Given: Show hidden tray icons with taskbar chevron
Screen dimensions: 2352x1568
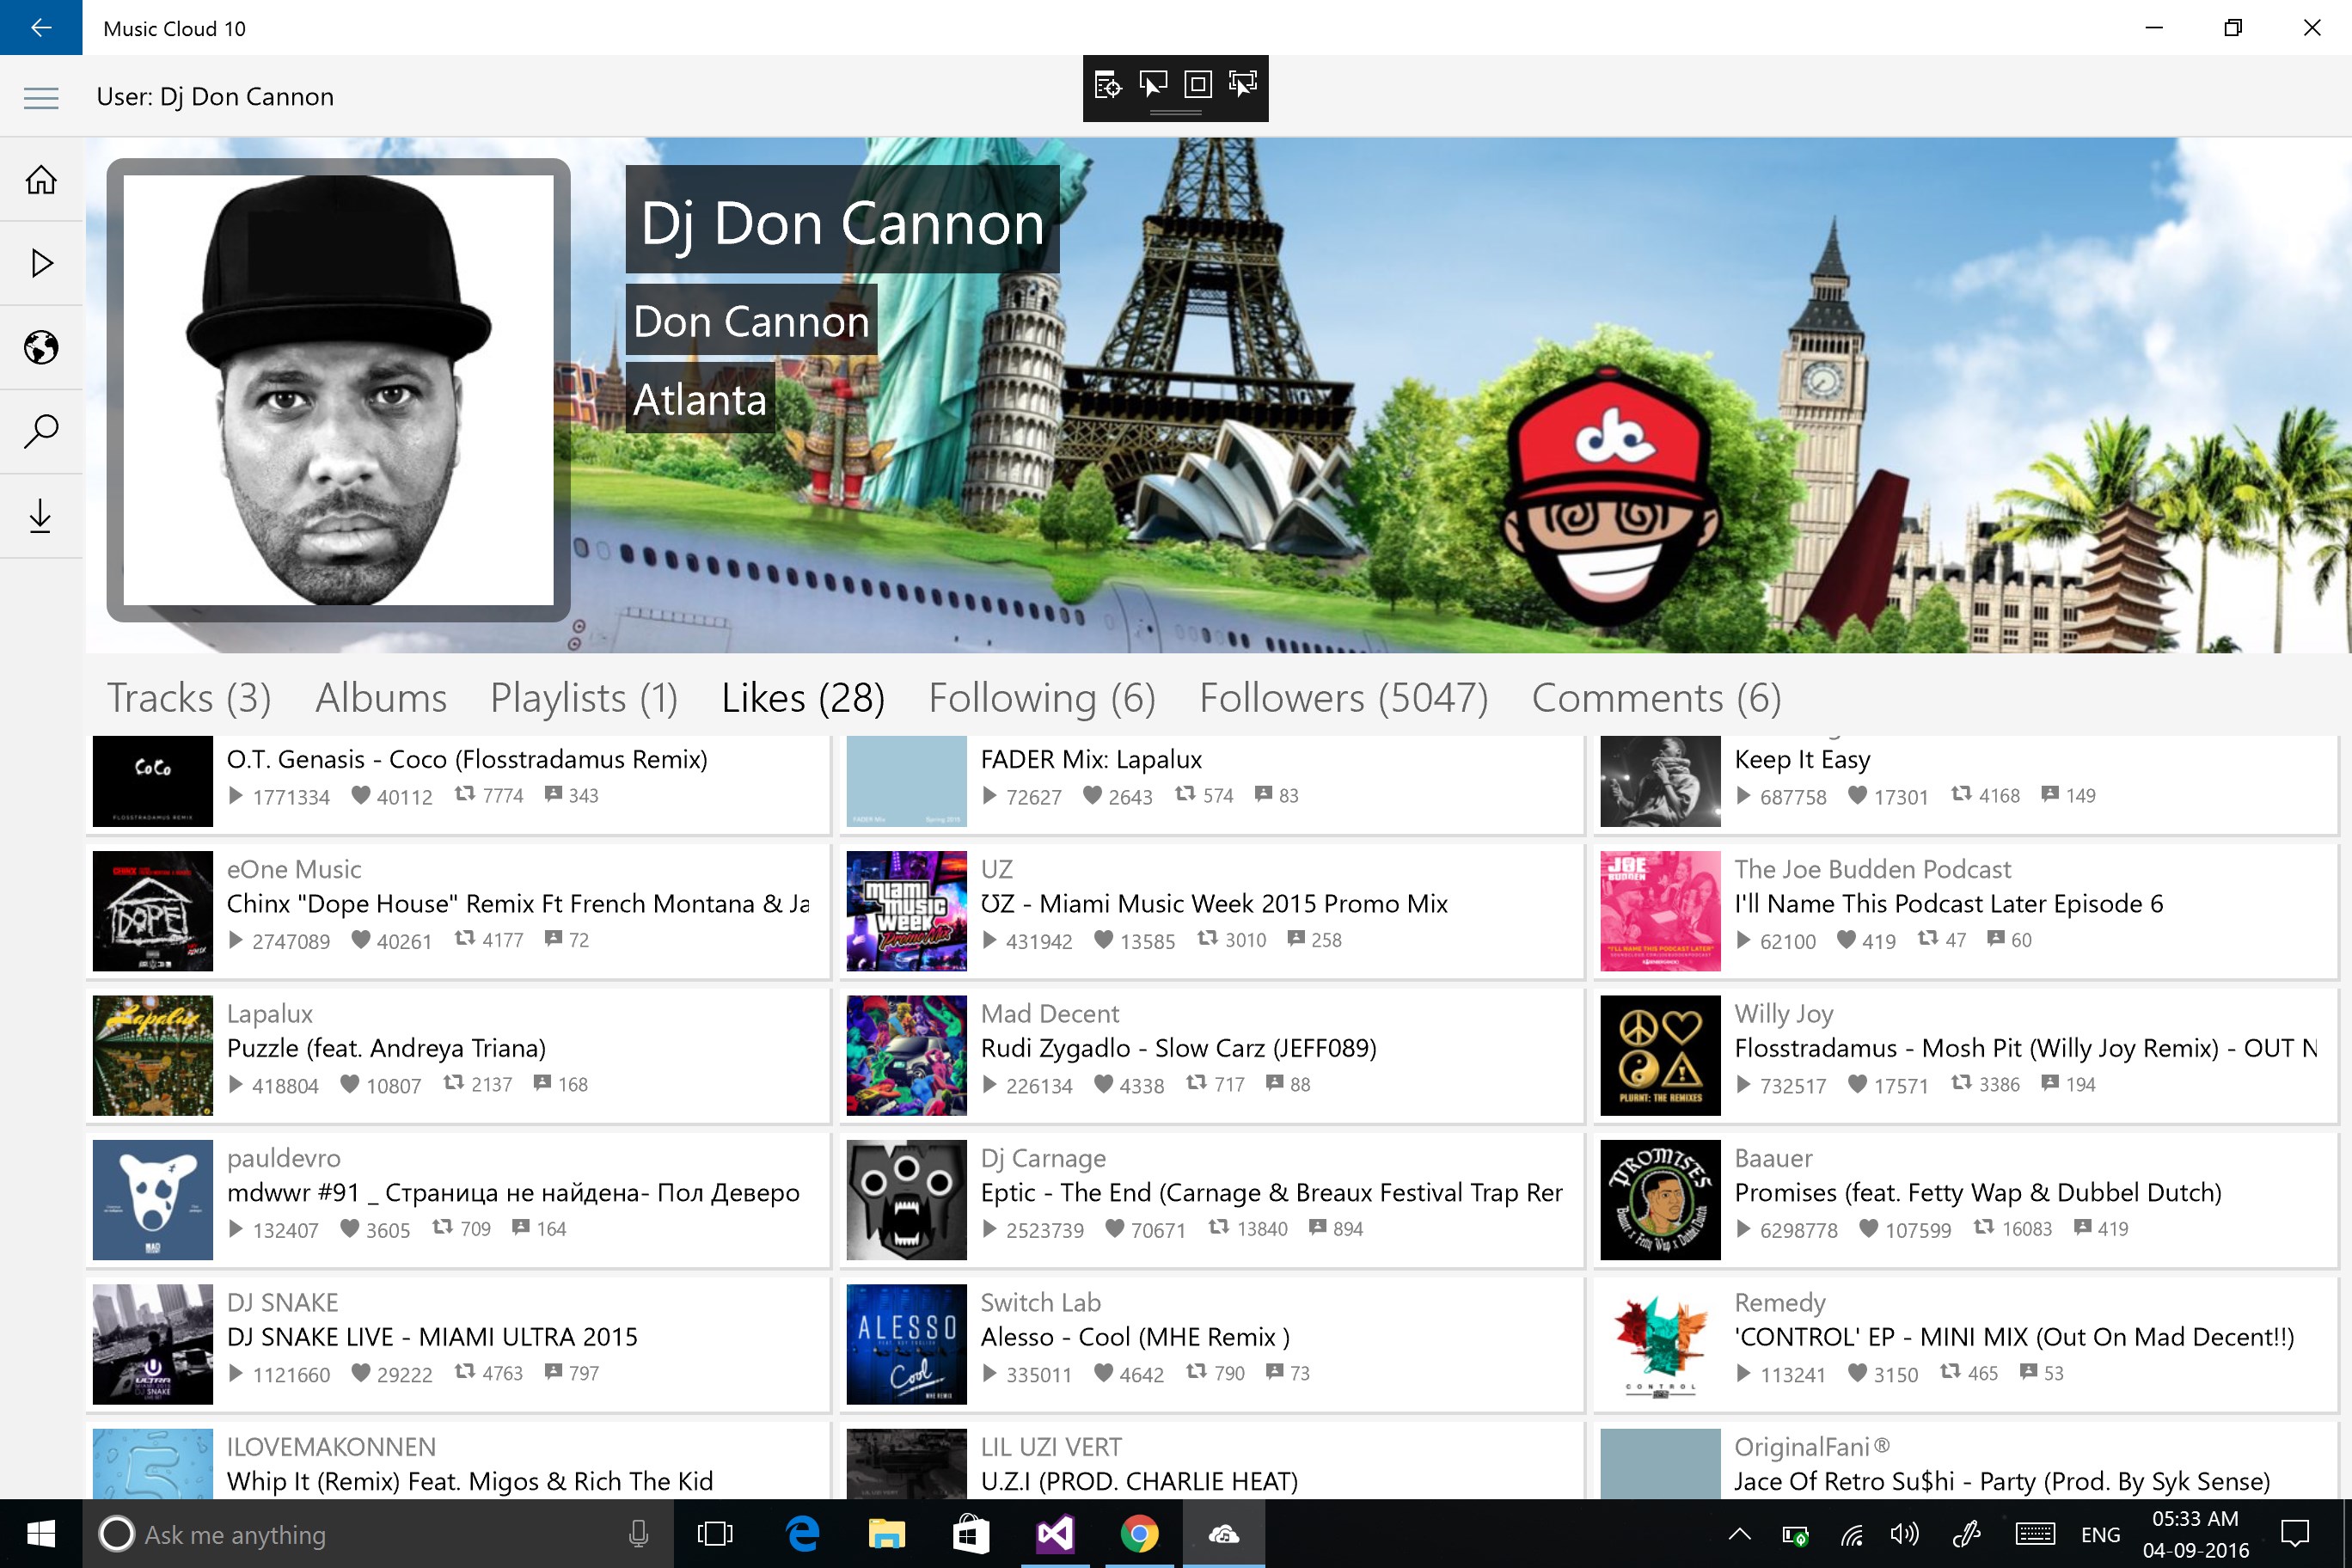Looking at the screenshot, I should [1739, 1534].
